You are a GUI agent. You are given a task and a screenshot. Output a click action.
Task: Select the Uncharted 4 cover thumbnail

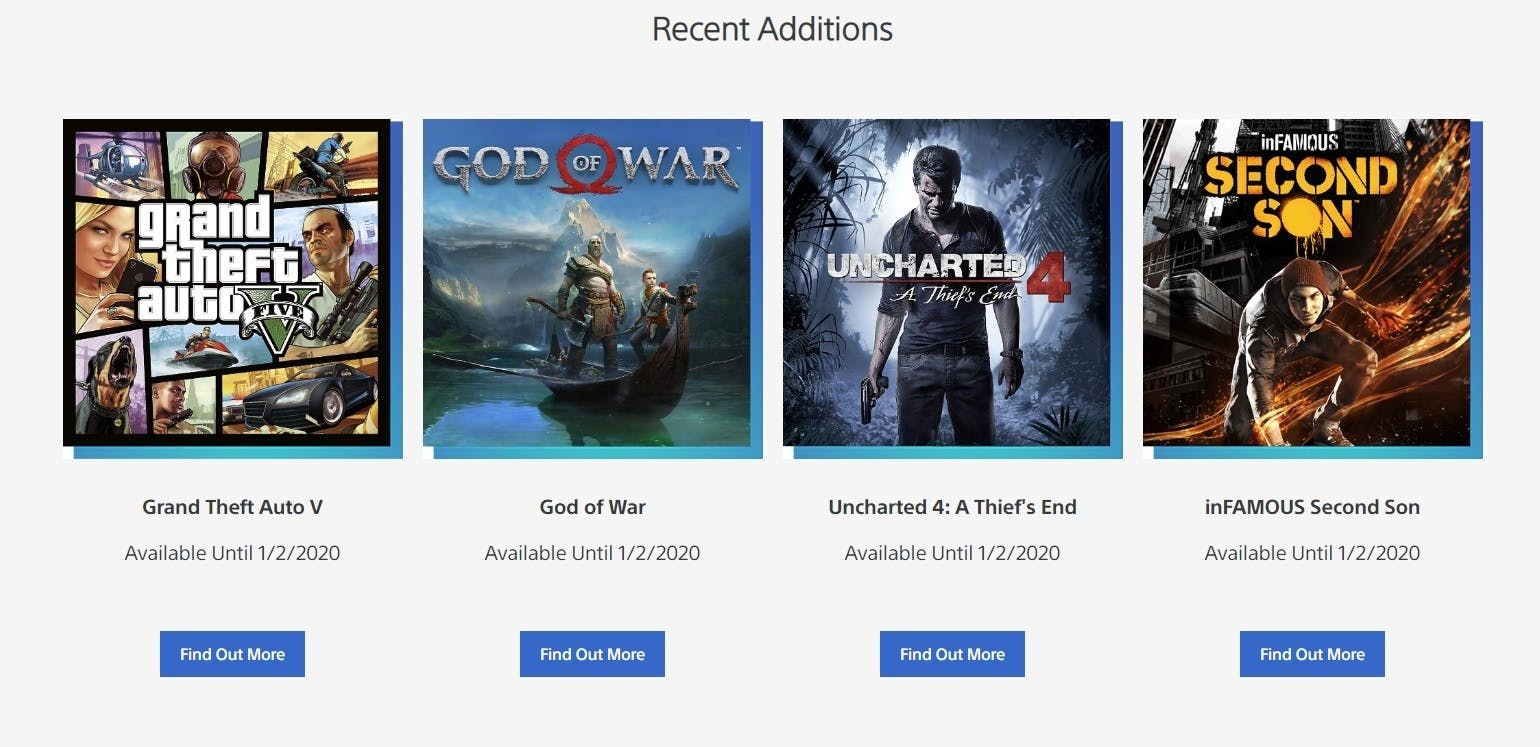point(947,283)
